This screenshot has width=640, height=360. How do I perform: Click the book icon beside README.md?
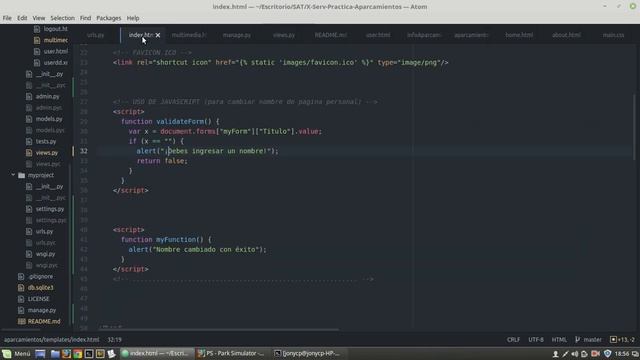[21, 322]
